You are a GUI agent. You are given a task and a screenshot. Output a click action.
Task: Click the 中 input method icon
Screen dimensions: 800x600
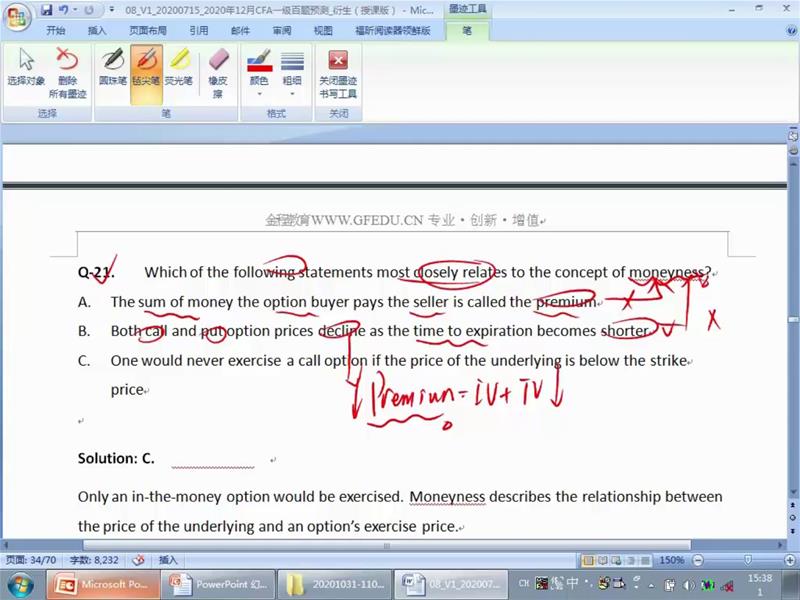[x=572, y=583]
